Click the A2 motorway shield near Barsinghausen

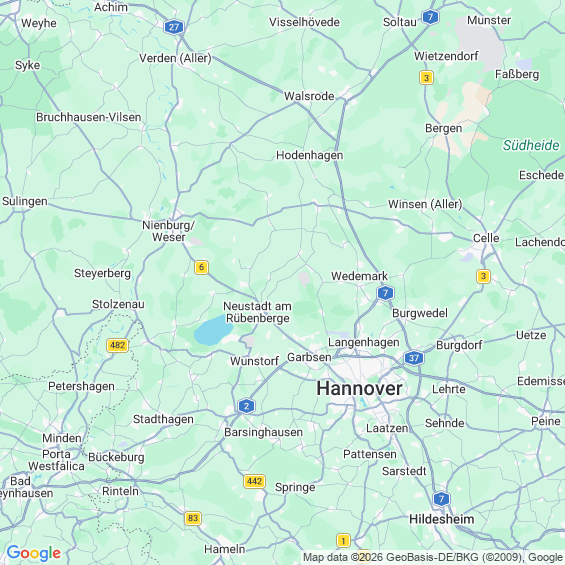coord(246,406)
